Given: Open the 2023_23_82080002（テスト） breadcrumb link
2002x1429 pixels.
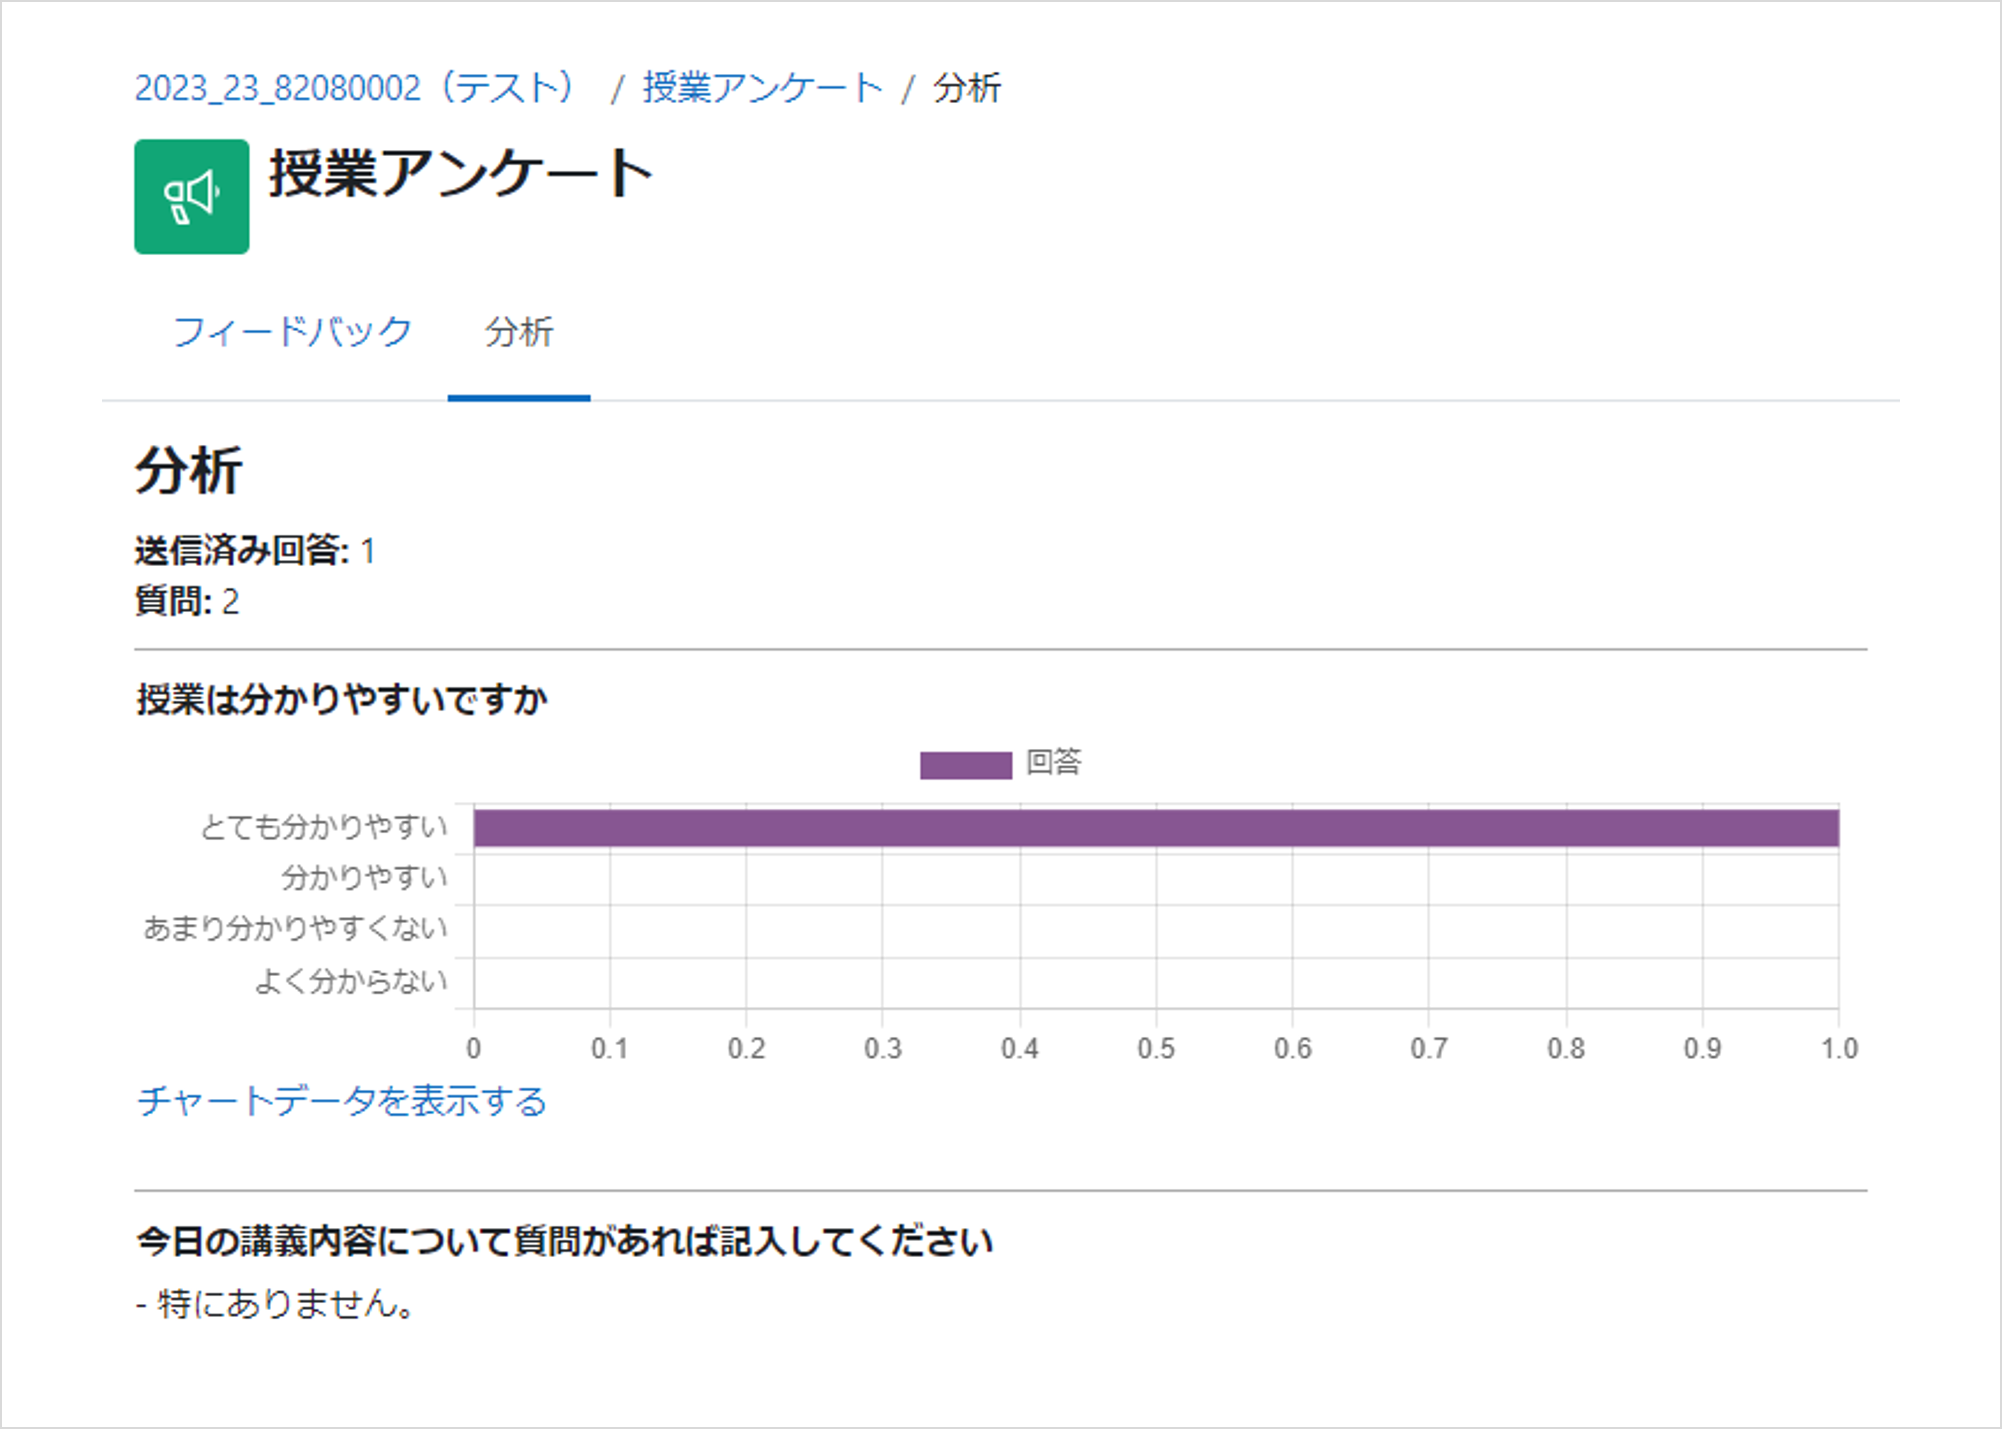Looking at the screenshot, I should (357, 88).
